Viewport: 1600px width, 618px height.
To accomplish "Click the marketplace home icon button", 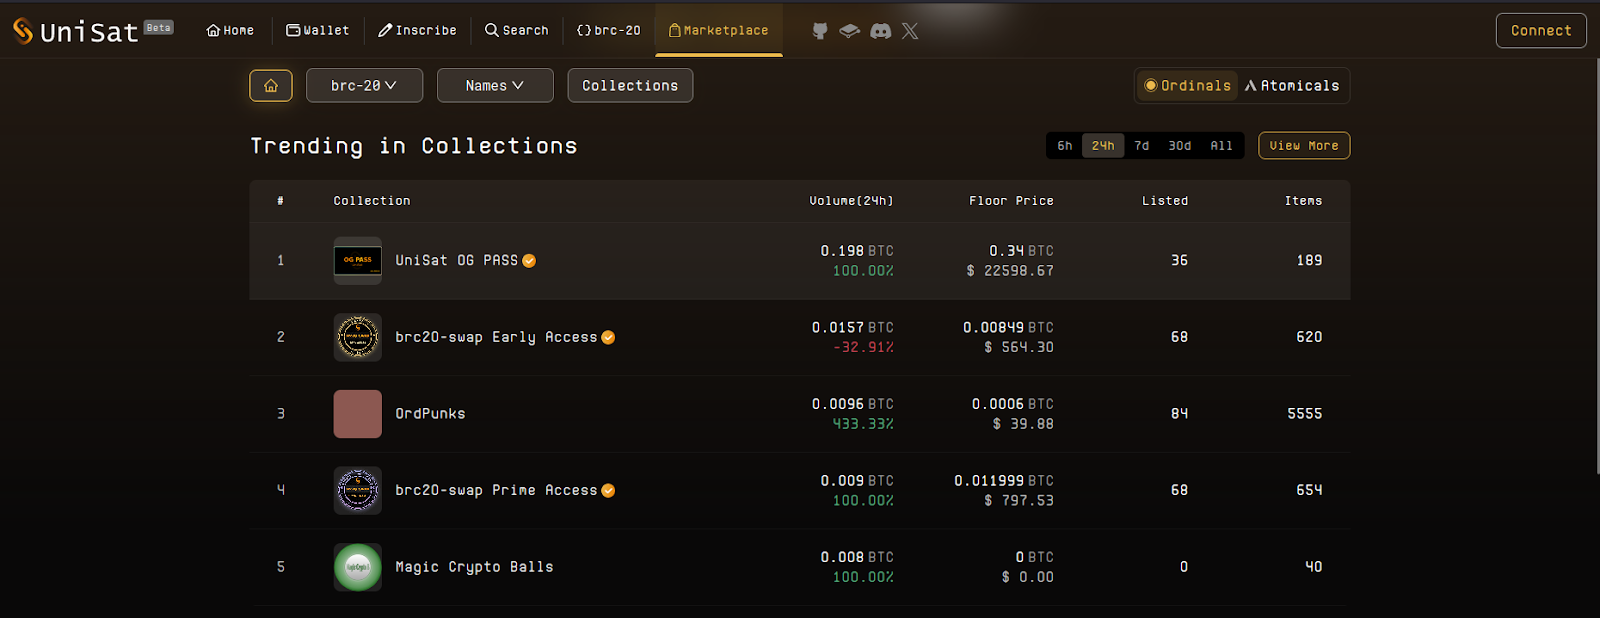I will [x=271, y=86].
